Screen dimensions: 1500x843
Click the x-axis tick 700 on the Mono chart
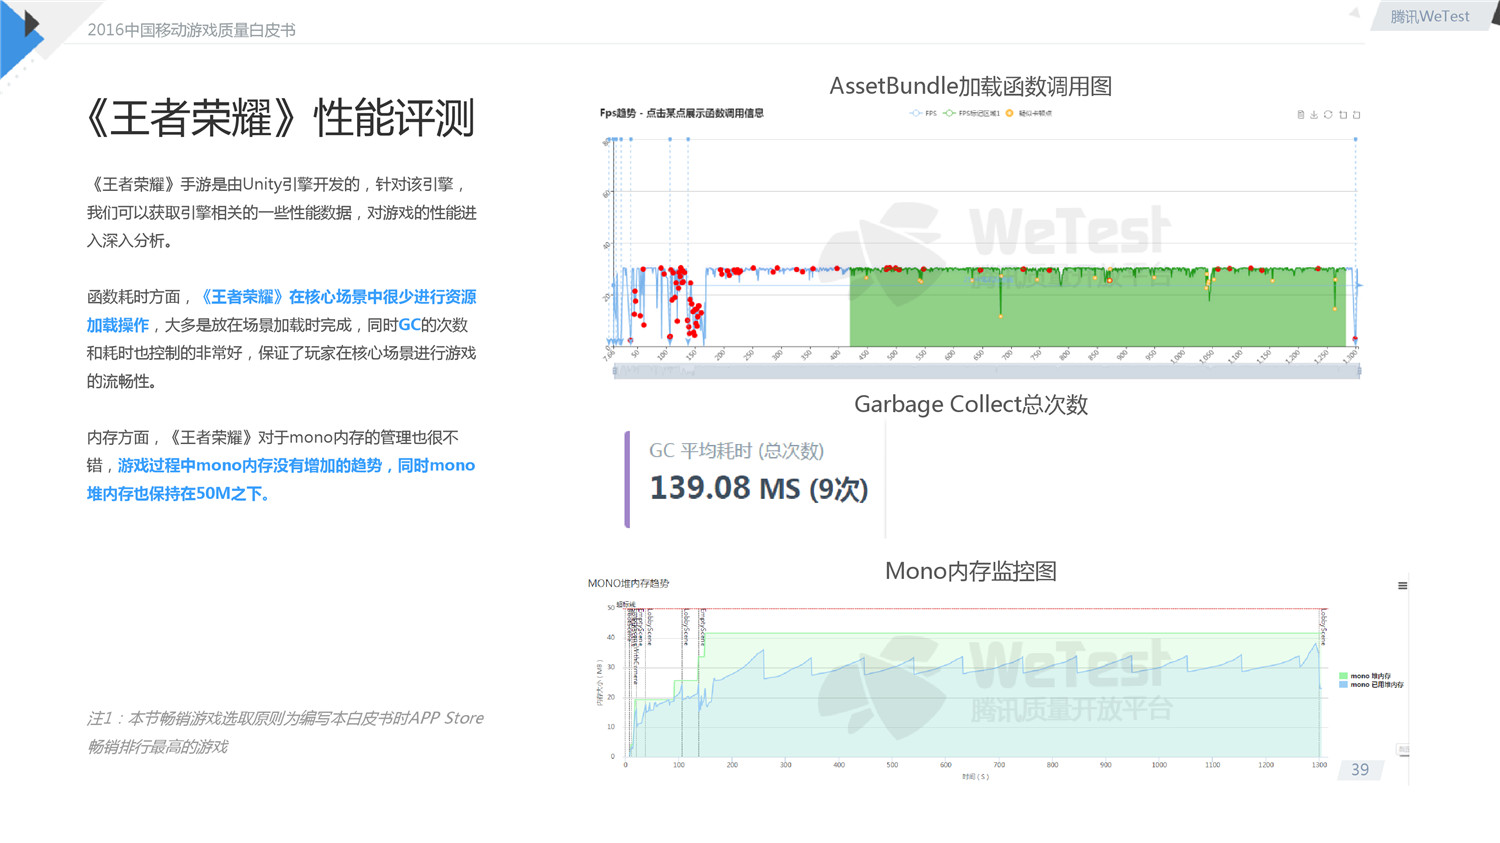pos(999,765)
